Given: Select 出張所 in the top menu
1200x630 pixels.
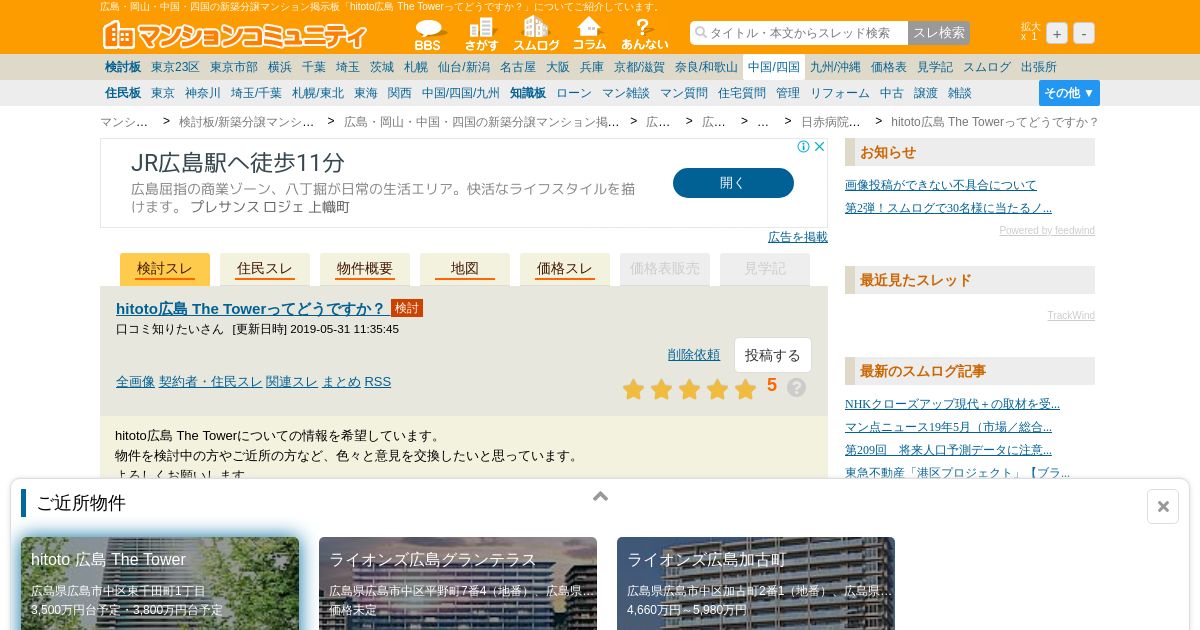Looking at the screenshot, I should coord(1039,67).
